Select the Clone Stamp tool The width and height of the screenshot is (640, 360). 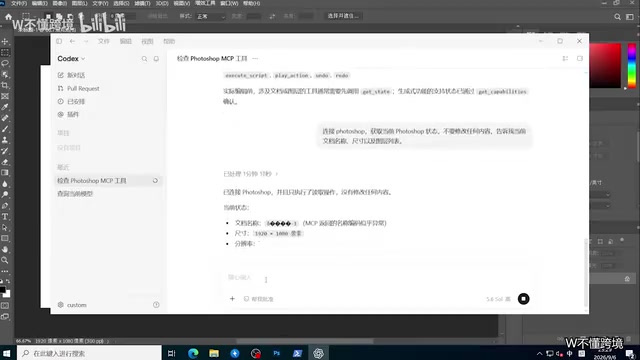tap(5, 140)
